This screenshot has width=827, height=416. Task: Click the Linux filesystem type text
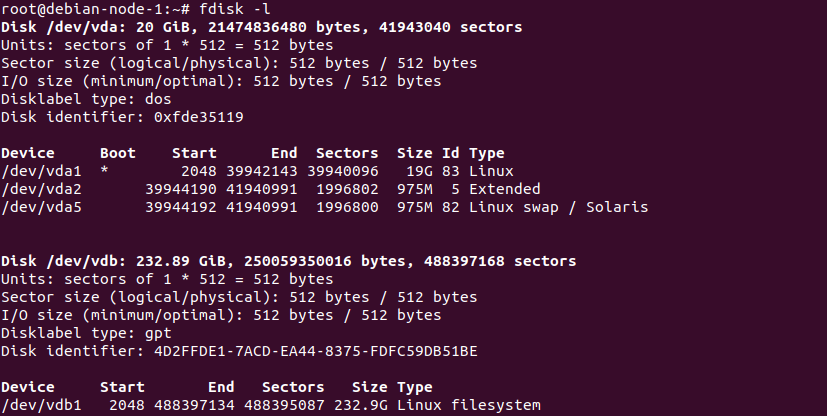(x=468, y=405)
